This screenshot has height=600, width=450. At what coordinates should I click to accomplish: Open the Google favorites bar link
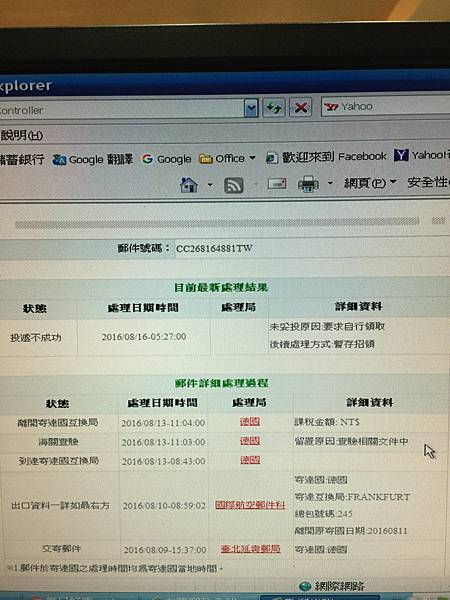tap(166, 159)
